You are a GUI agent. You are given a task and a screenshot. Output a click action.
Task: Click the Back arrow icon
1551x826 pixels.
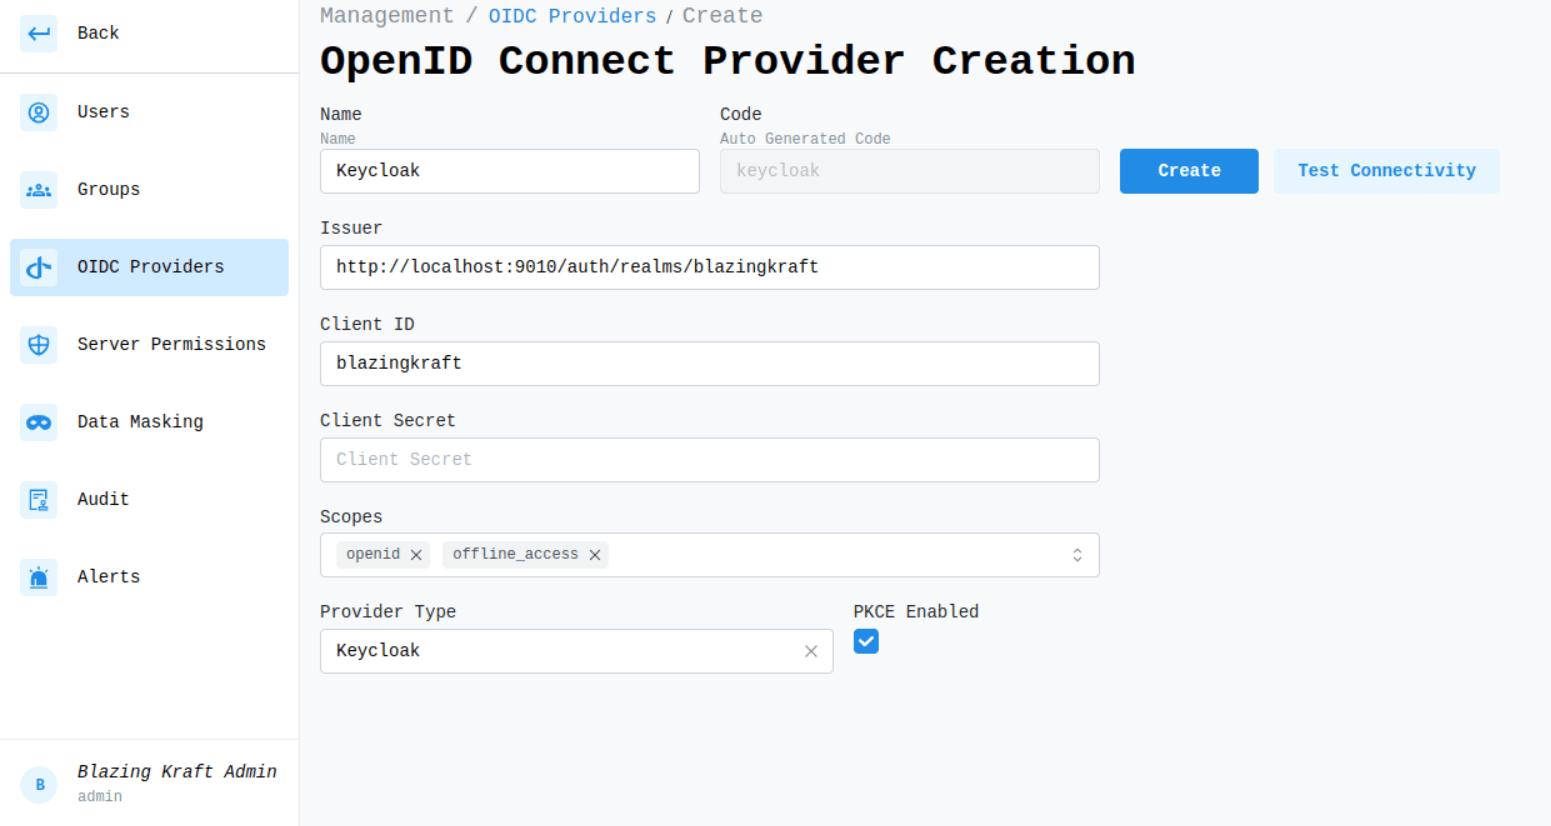tap(39, 34)
